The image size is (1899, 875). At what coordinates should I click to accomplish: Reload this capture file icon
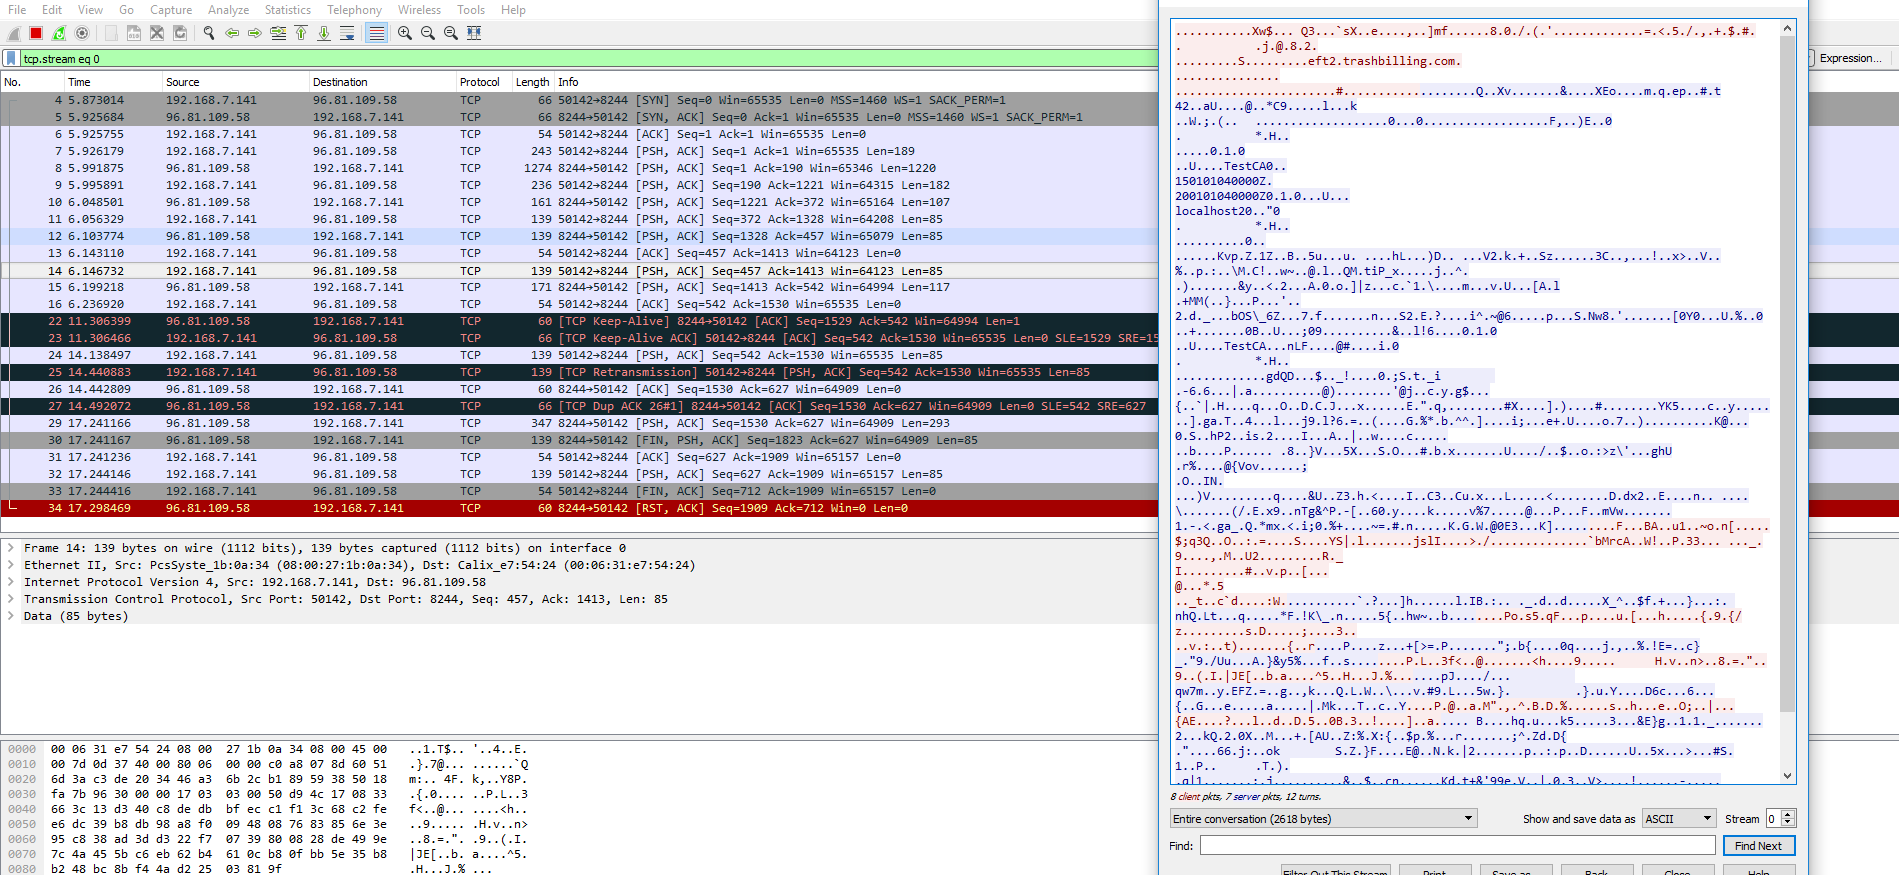click(180, 33)
